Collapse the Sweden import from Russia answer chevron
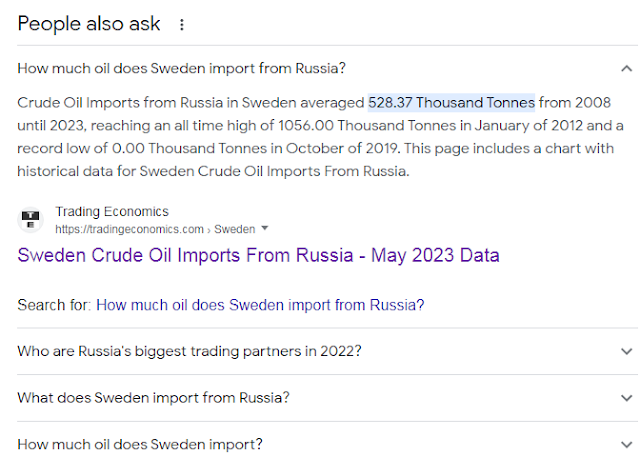 [627, 69]
